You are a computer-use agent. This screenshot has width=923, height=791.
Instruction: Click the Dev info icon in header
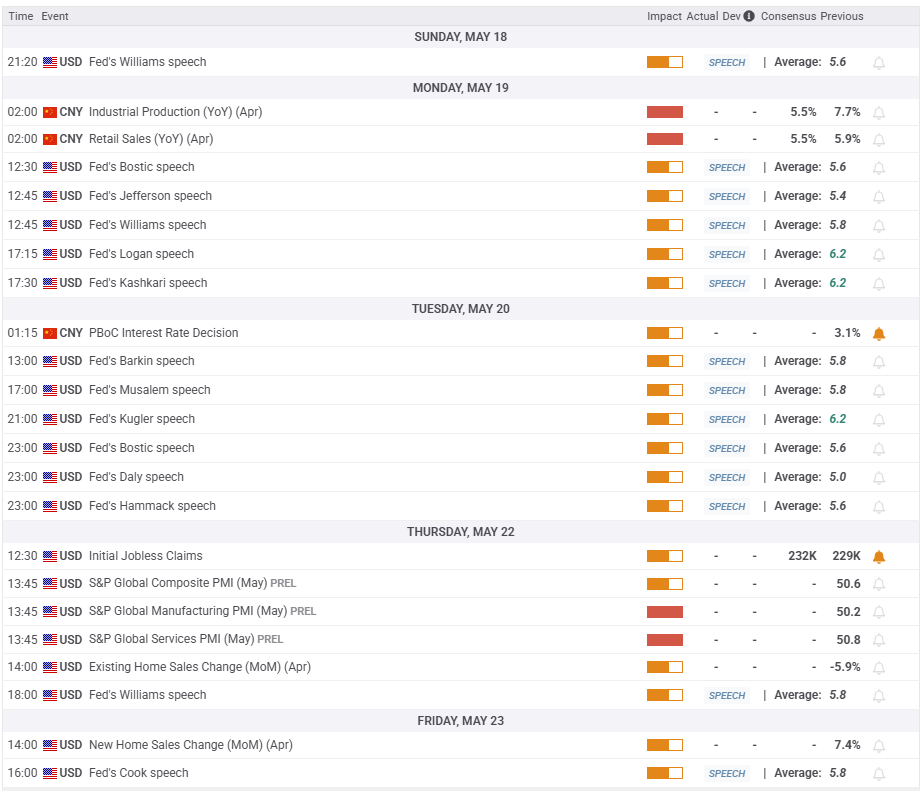749,16
